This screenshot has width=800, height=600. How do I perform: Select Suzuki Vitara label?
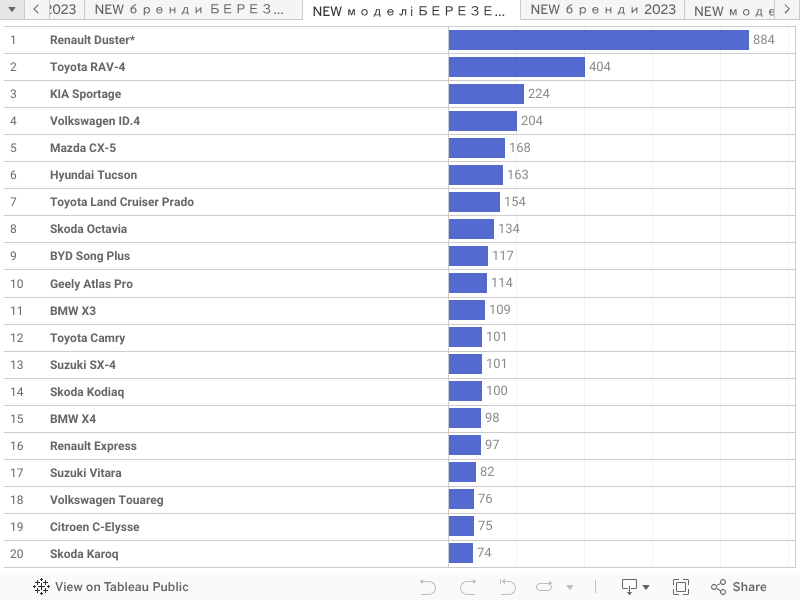click(86, 473)
